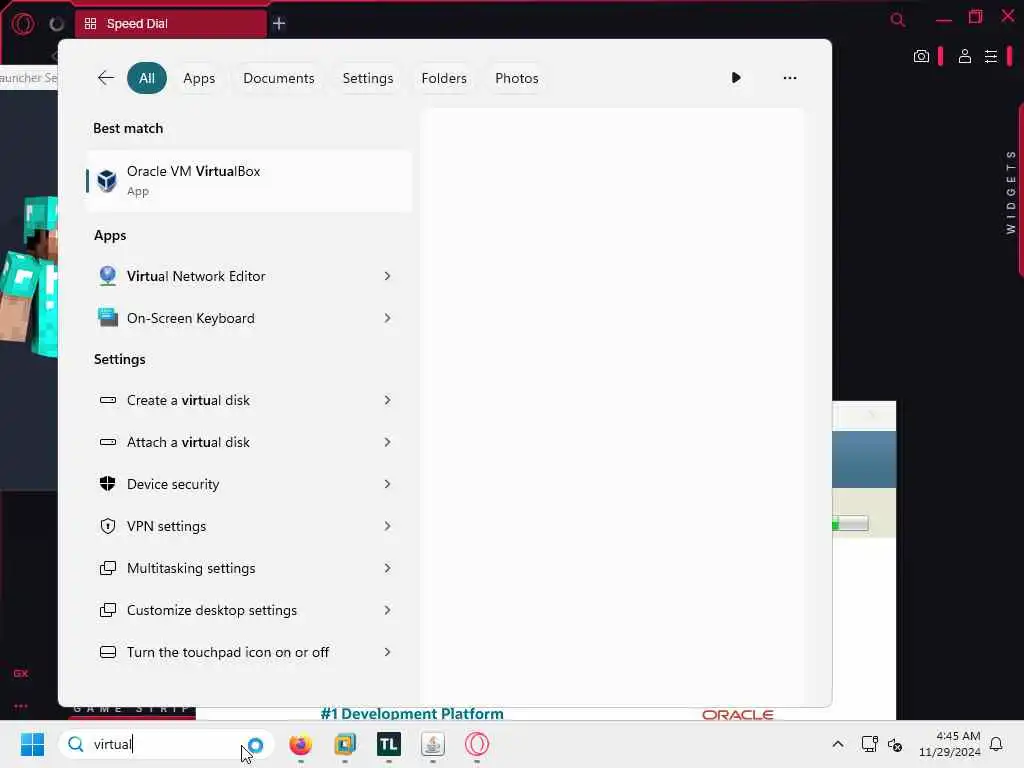Open Multitasking settings result
This screenshot has height=768, width=1024.
coord(249,568)
